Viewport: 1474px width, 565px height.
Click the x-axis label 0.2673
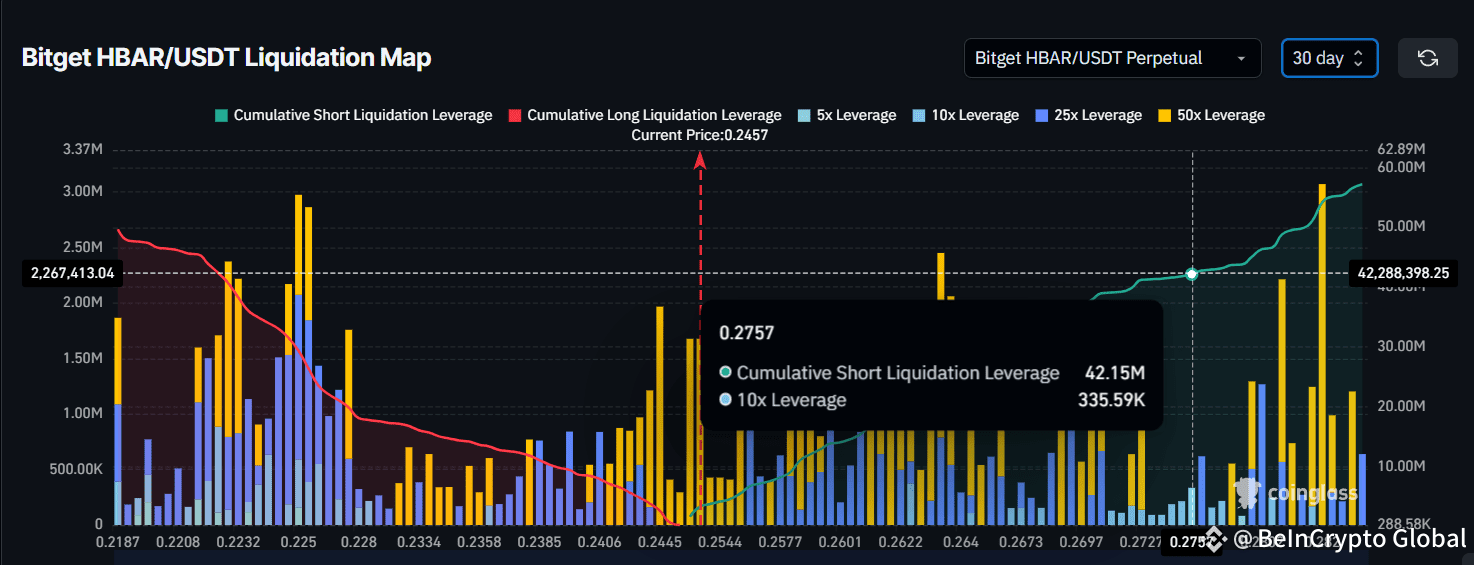click(x=1022, y=542)
